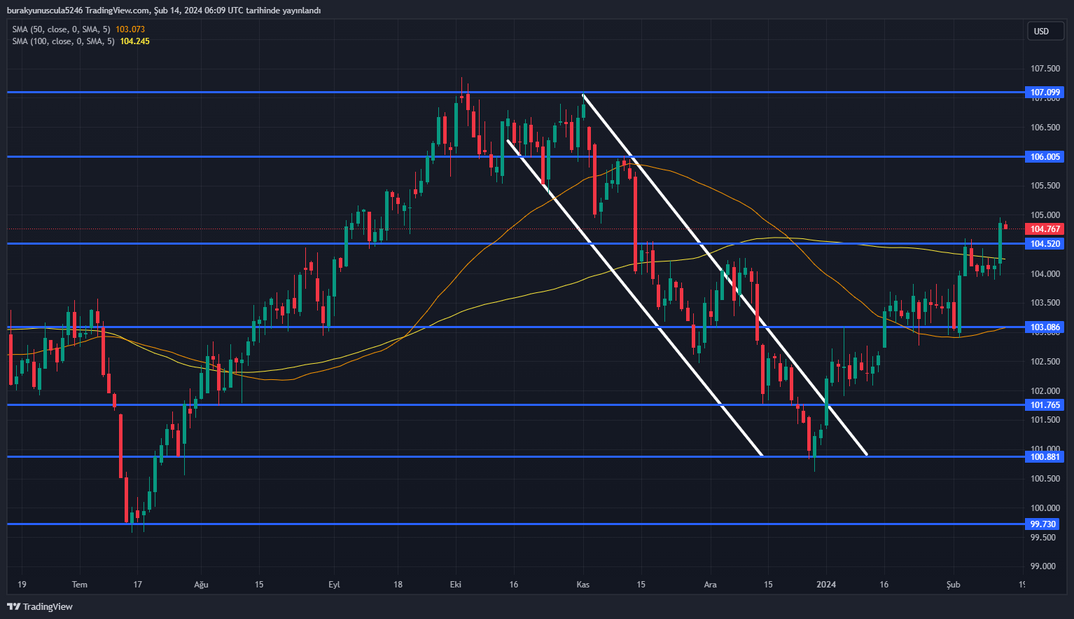
Task: Click the SMA 100 value 104.245
Action: tap(135, 41)
